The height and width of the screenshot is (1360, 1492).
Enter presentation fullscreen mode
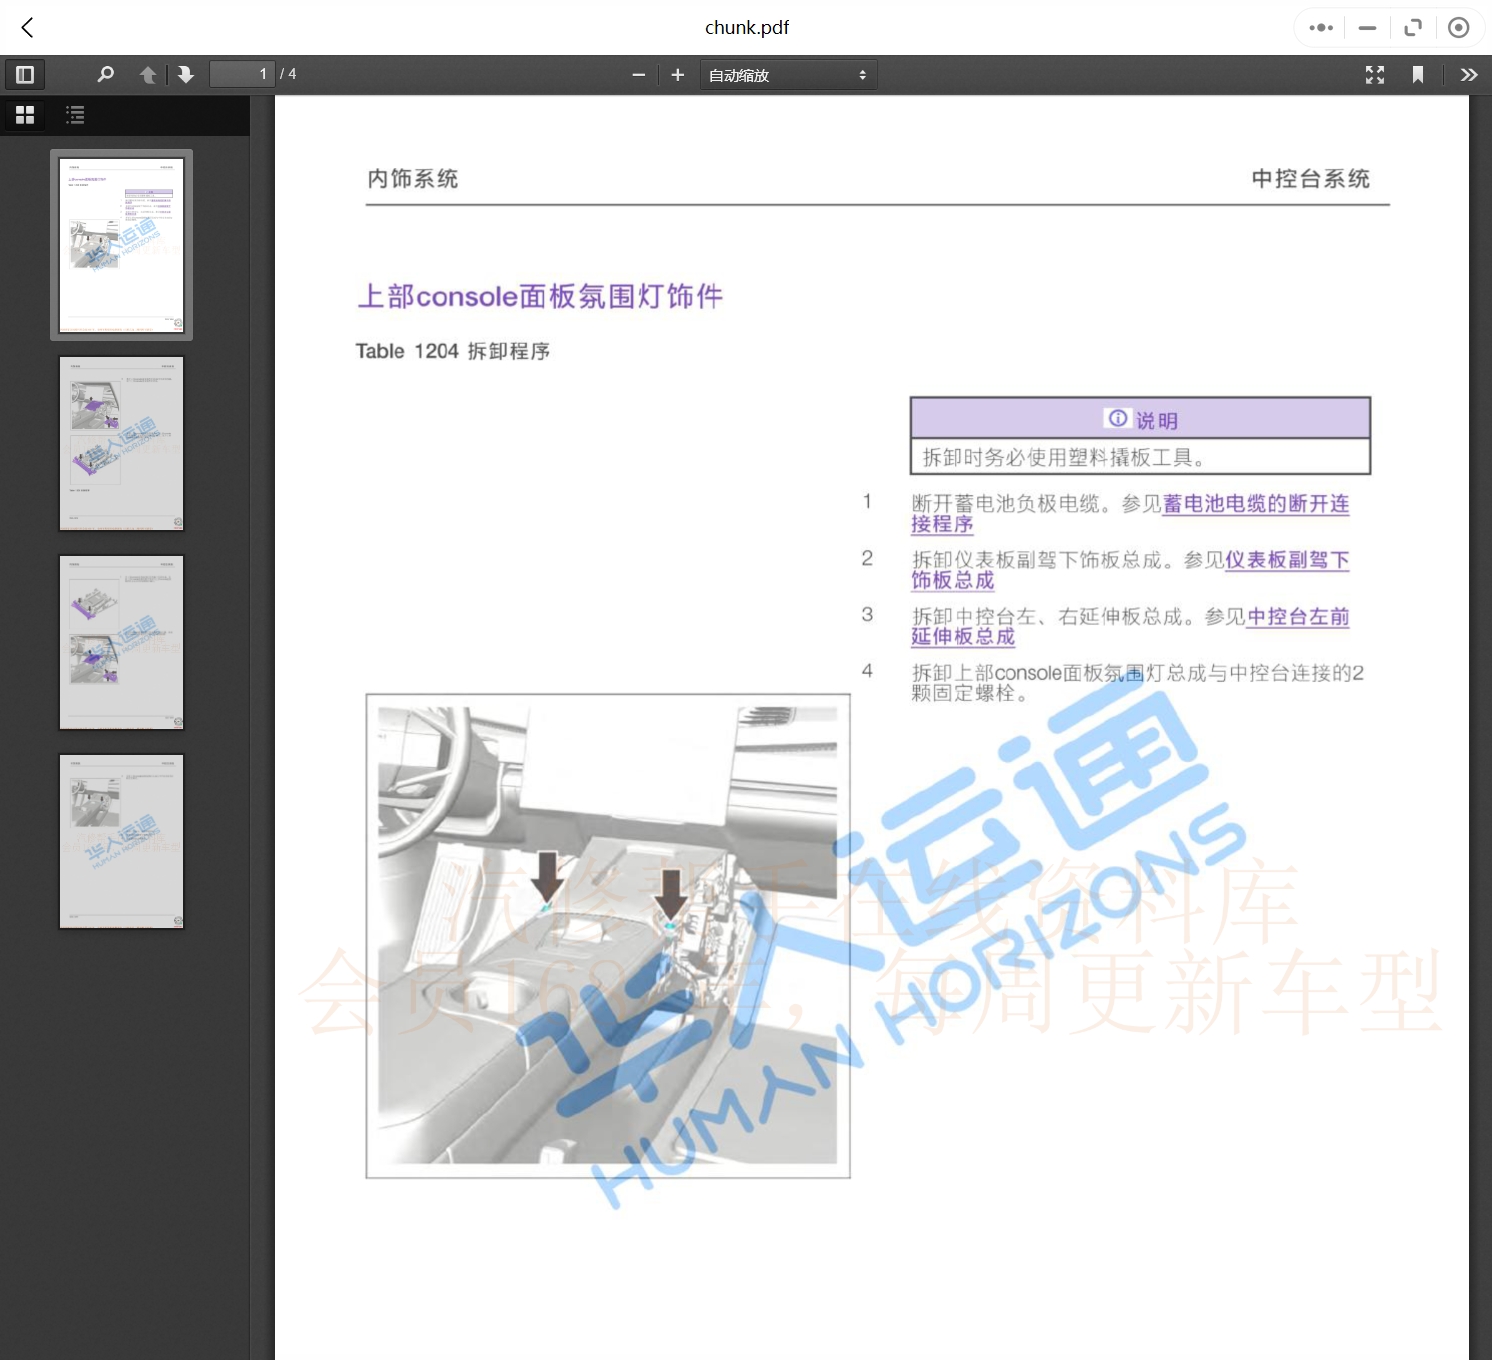[x=1374, y=74]
